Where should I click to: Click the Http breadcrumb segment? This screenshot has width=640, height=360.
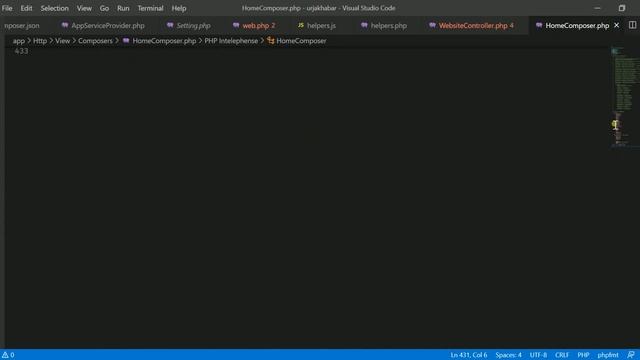[x=40, y=41]
